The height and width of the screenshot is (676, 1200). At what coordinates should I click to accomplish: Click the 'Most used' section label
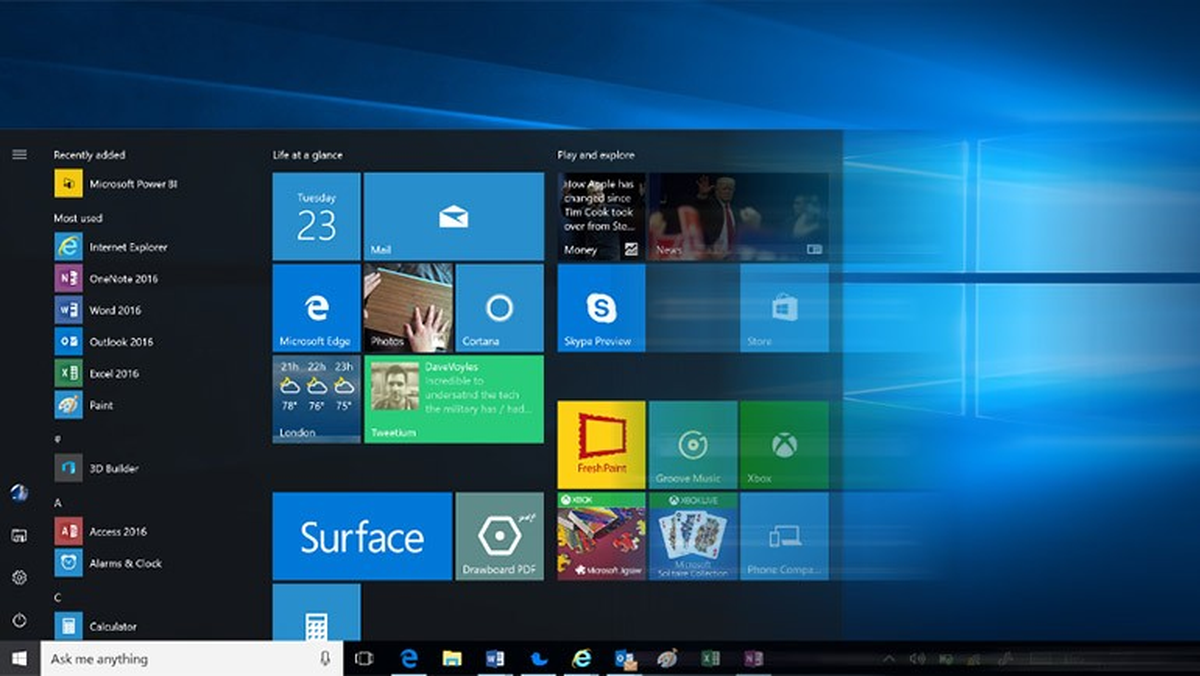78,218
